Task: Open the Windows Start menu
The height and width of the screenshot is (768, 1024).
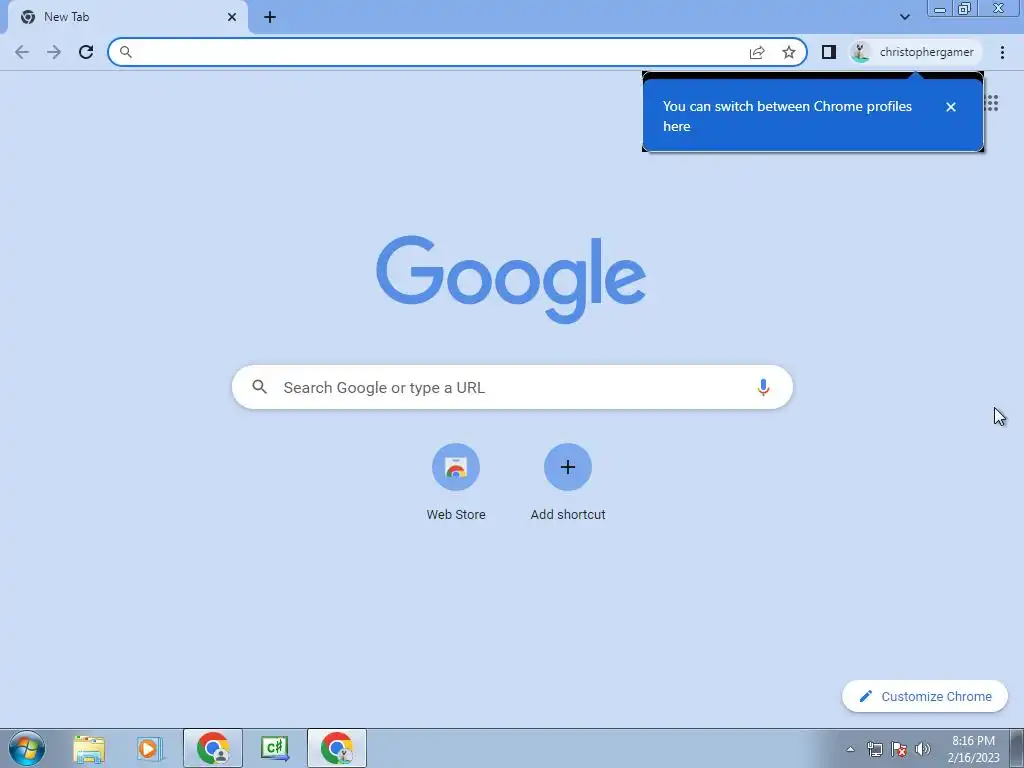Action: pos(27,748)
